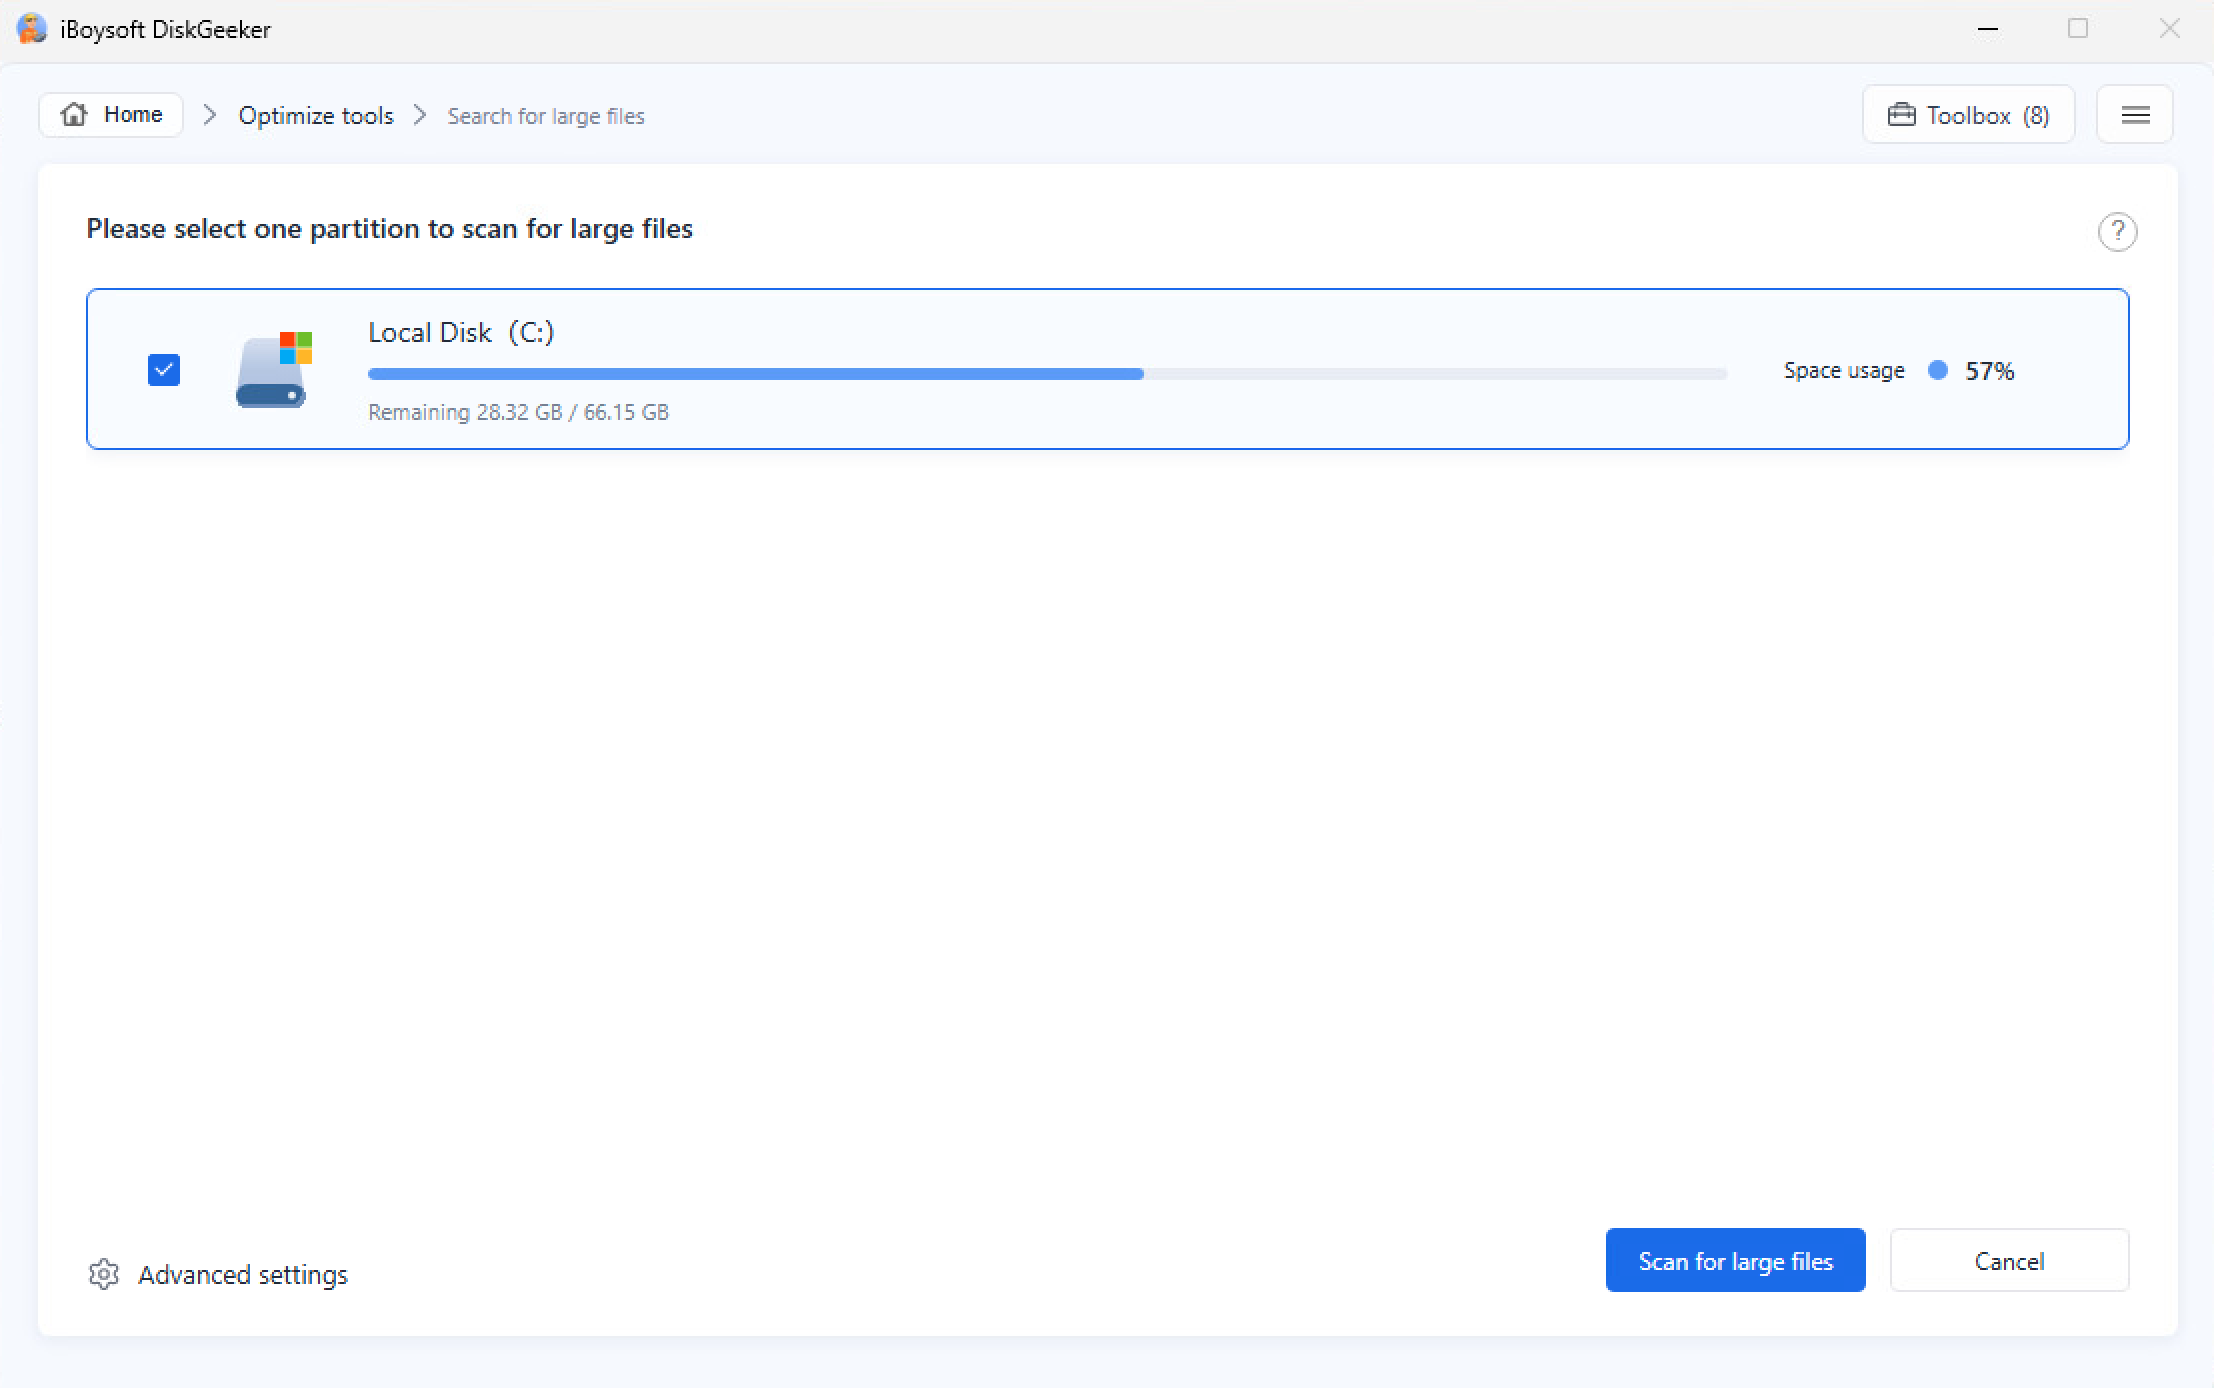
Task: Open Advanced settings link
Action: click(242, 1275)
